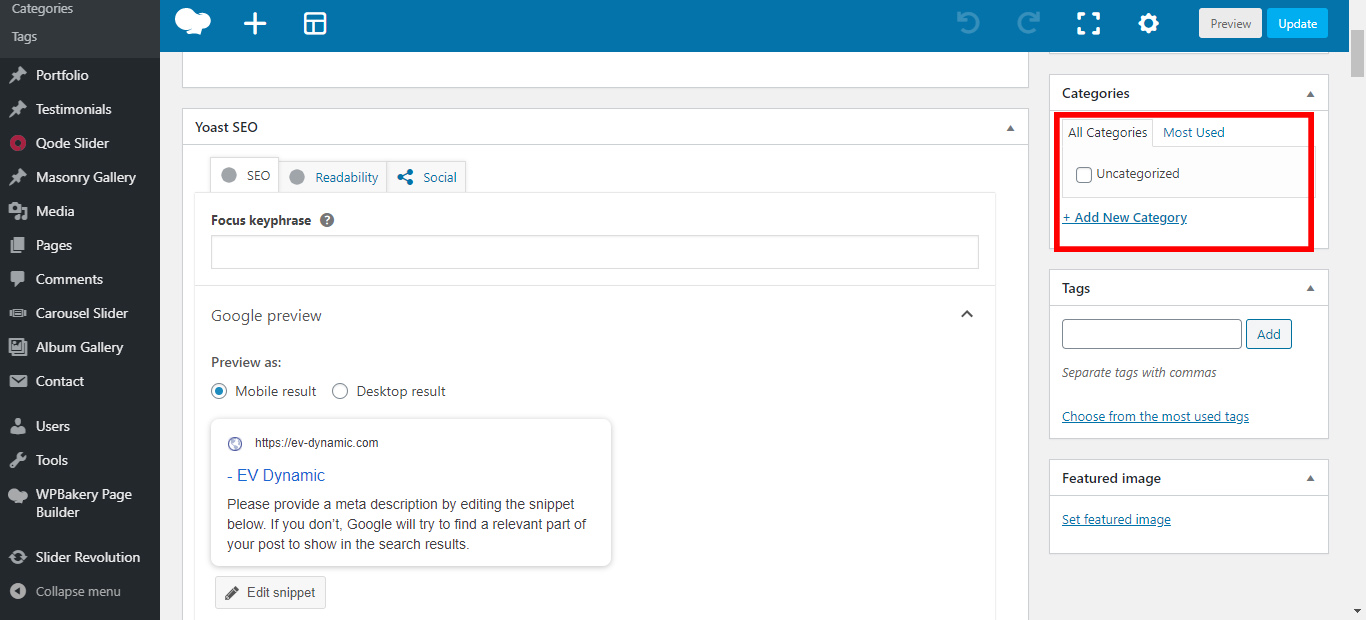Open Tags in the Posts submenu
Image resolution: width=1366 pixels, height=620 pixels.
coord(24,36)
